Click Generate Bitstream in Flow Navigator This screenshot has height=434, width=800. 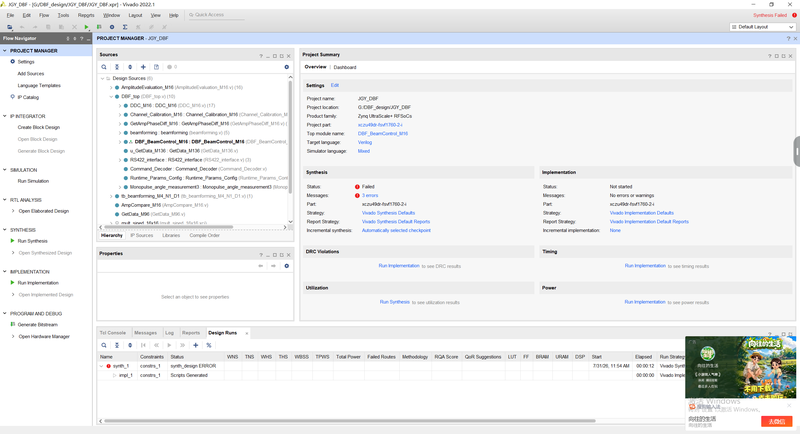pos(38,325)
